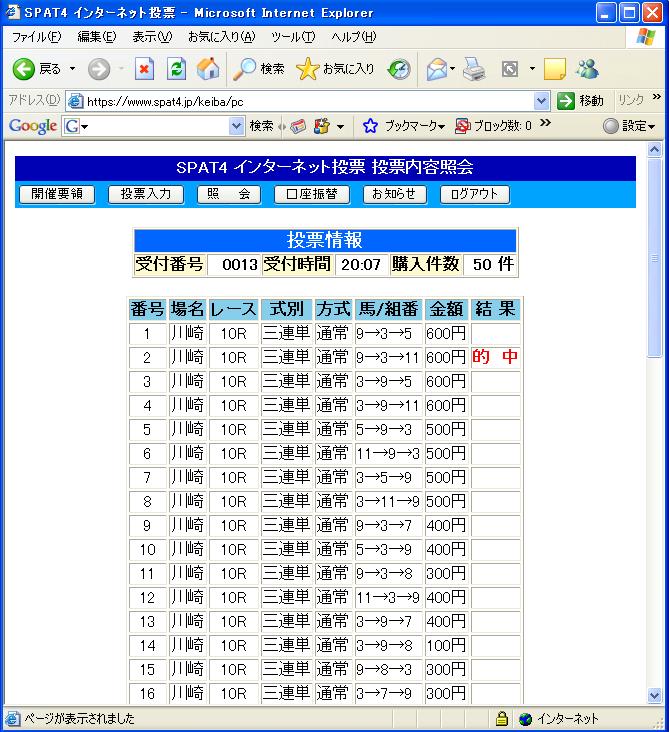669x732 pixels.
Task: Expand the Google toolbar overflow chevron
Action: (x=545, y=123)
